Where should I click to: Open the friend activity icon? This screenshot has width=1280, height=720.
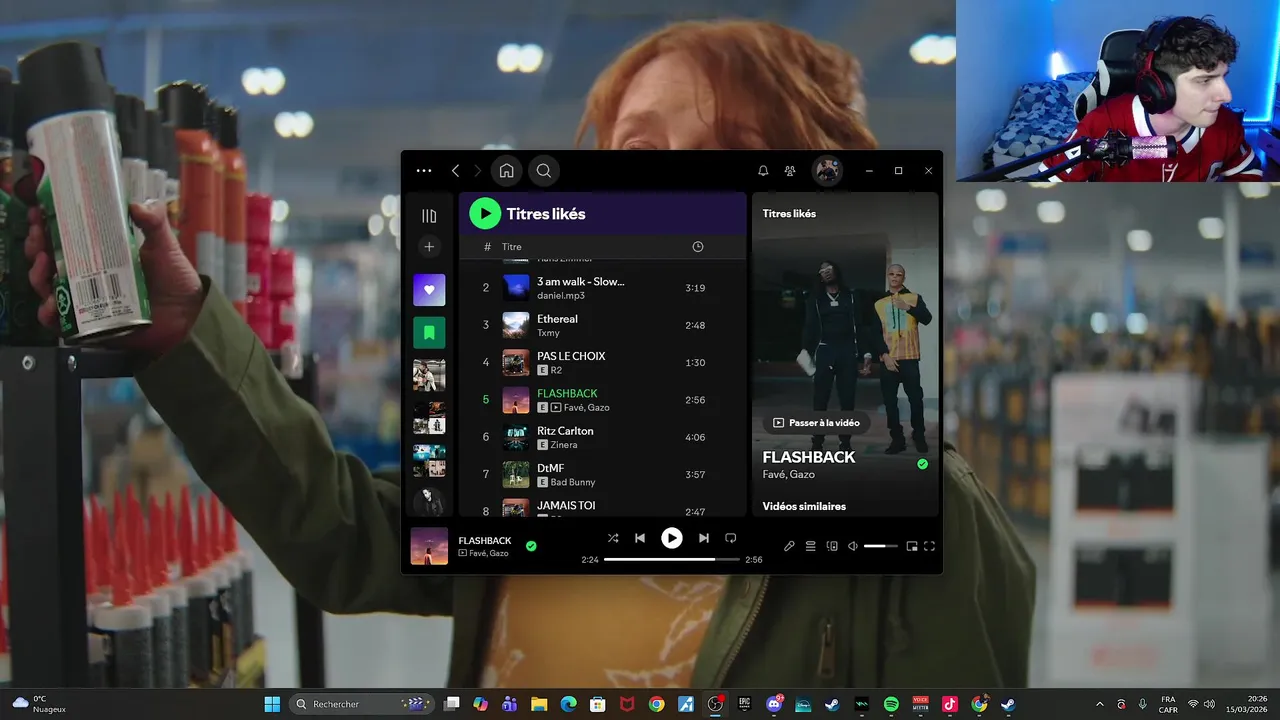pyautogui.click(x=790, y=171)
